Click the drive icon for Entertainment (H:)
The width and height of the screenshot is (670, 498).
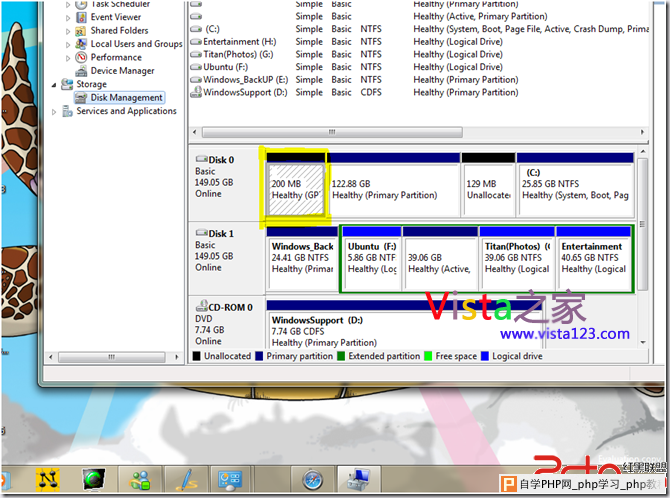[196, 42]
